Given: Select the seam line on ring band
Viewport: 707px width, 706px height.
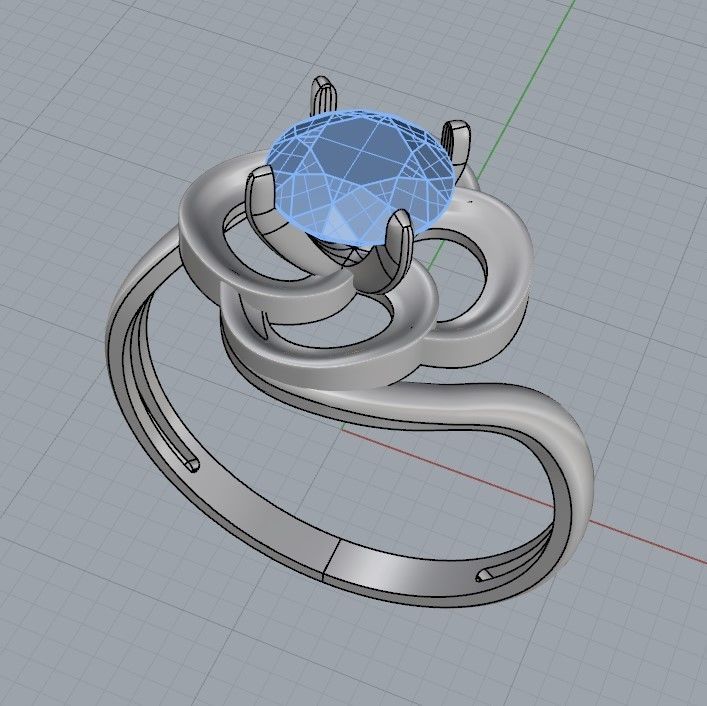Looking at the screenshot, I should click(x=331, y=560).
